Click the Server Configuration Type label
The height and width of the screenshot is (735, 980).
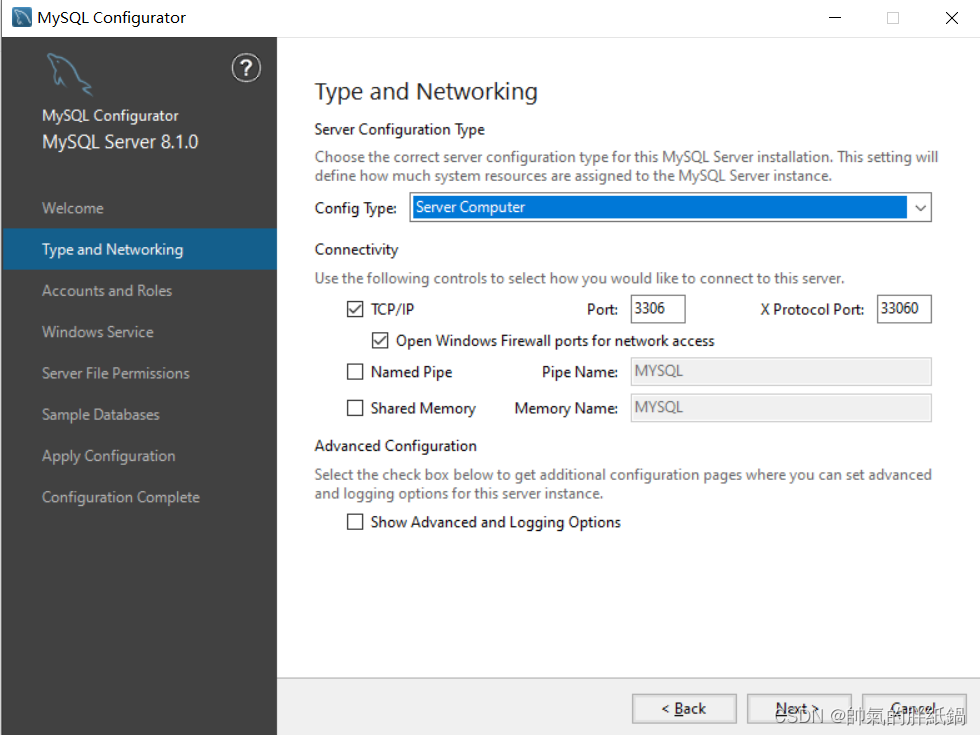click(x=399, y=129)
